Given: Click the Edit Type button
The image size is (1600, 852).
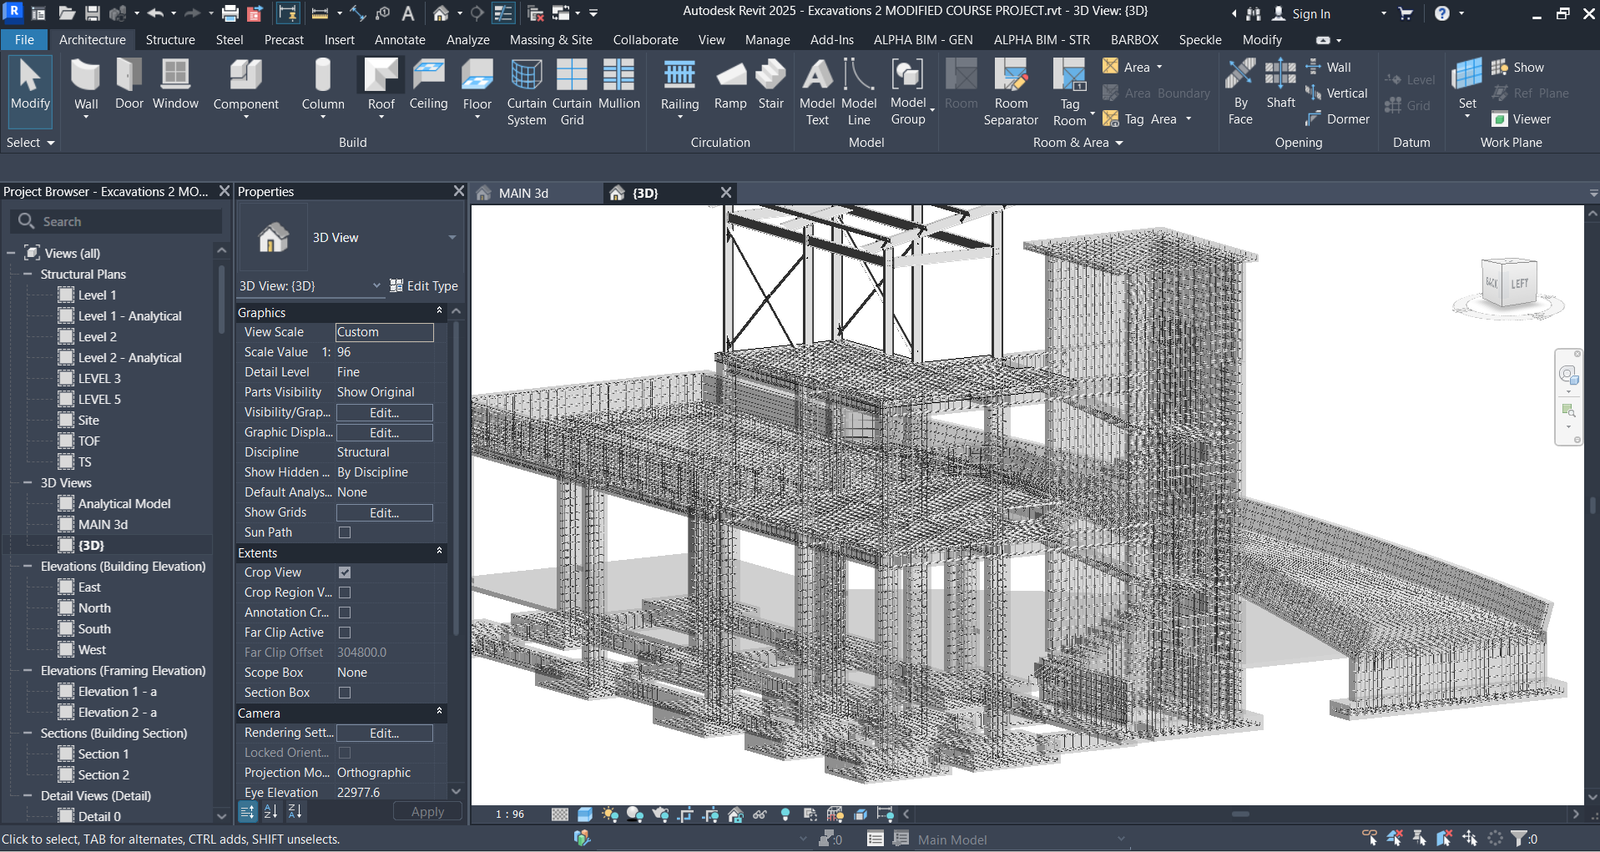Looking at the screenshot, I should [424, 286].
